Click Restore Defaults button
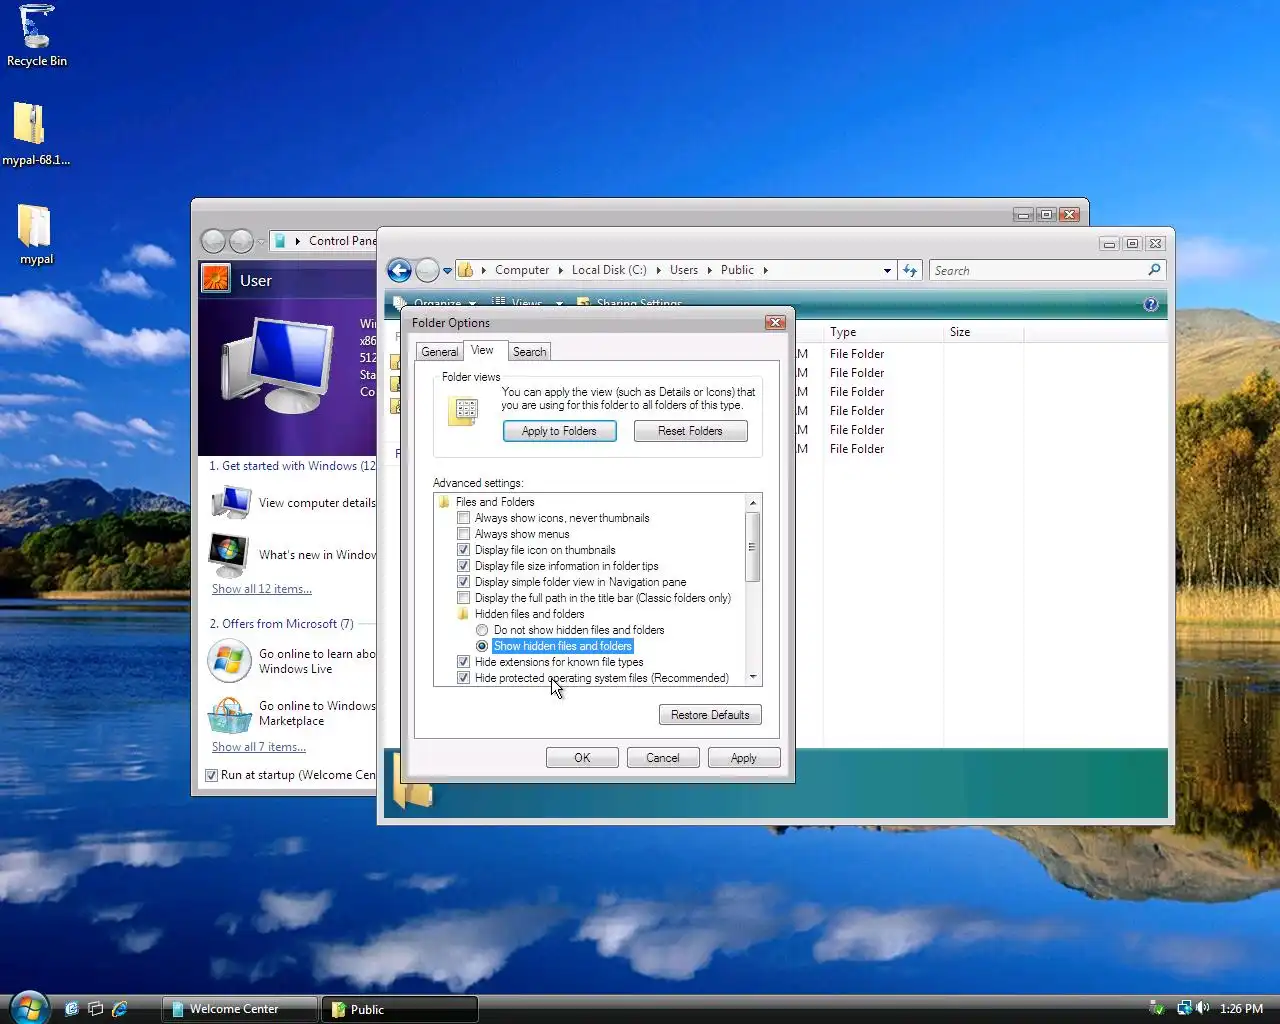The width and height of the screenshot is (1280, 1024). 710,715
